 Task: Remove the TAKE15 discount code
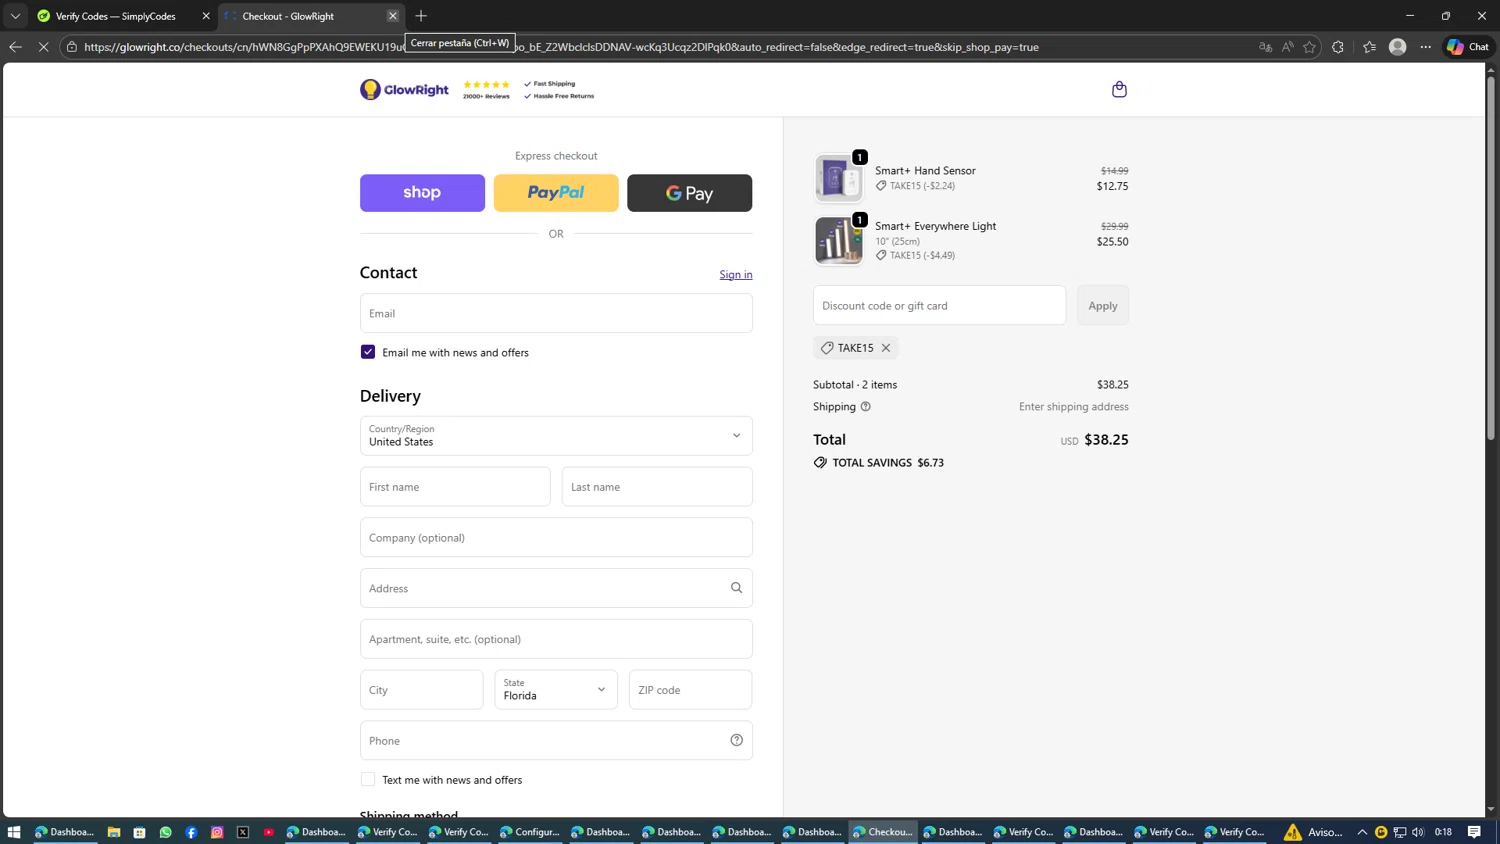[x=886, y=348]
